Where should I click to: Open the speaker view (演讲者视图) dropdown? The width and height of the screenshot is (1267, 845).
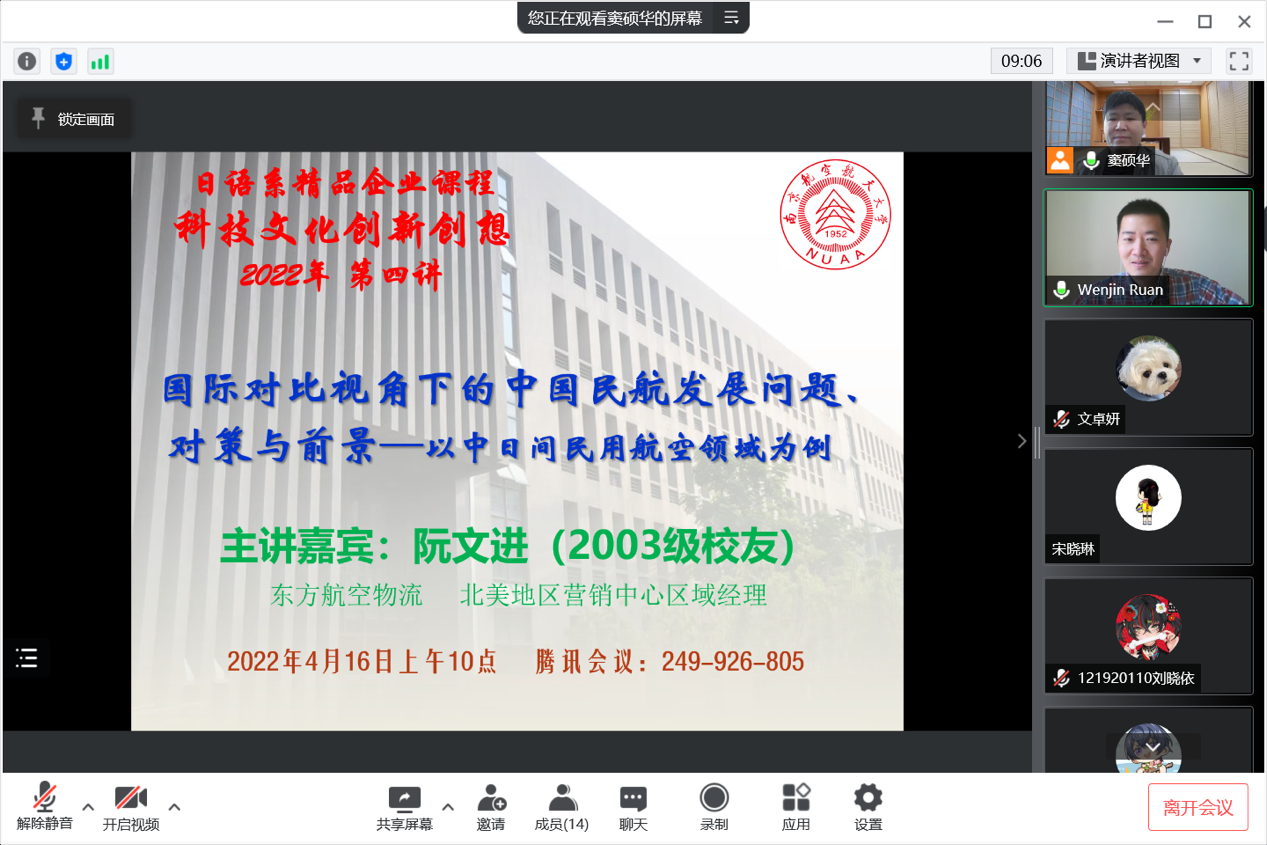click(1139, 61)
